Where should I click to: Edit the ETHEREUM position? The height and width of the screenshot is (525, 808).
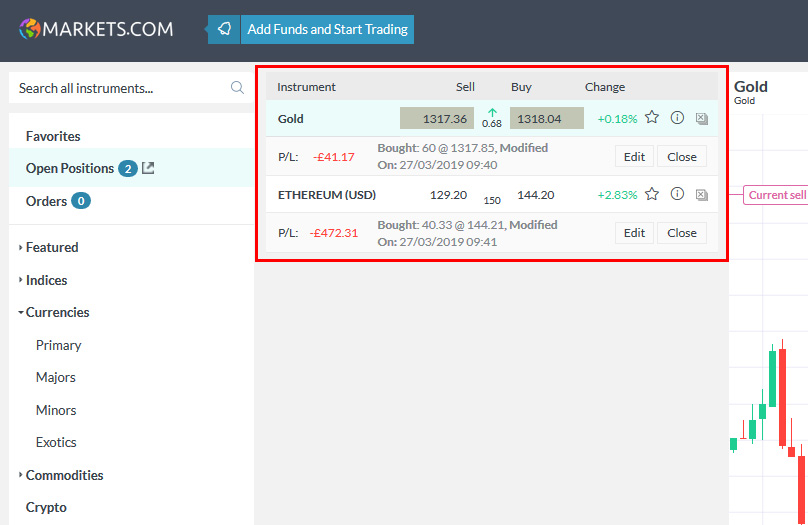634,233
